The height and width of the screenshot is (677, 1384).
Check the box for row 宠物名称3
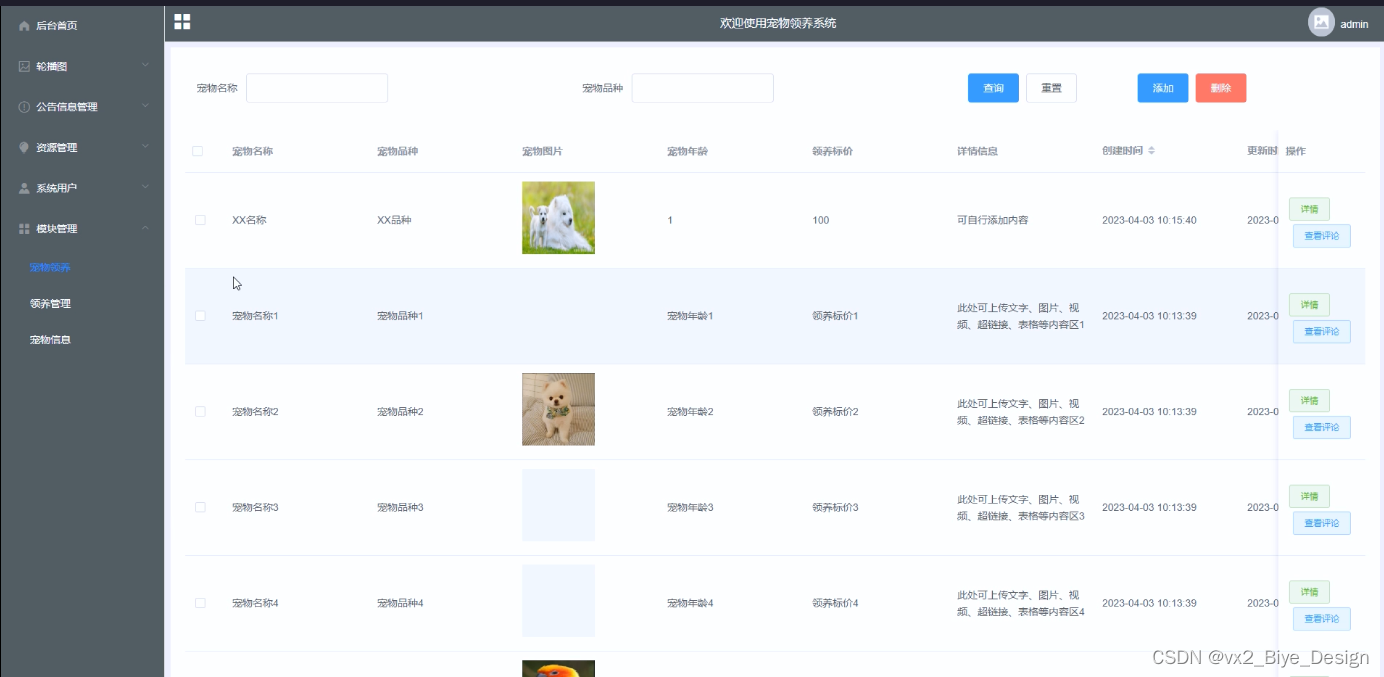coord(200,508)
